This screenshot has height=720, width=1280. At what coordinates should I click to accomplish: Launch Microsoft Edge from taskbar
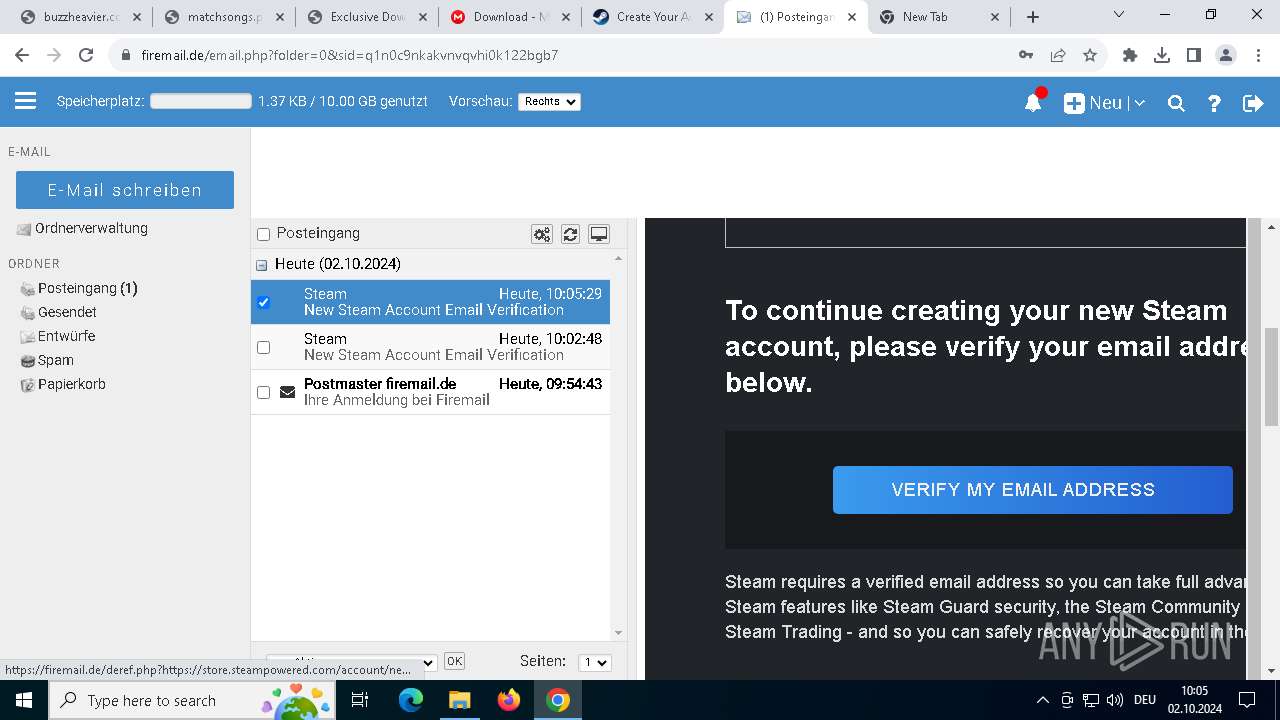[411, 700]
